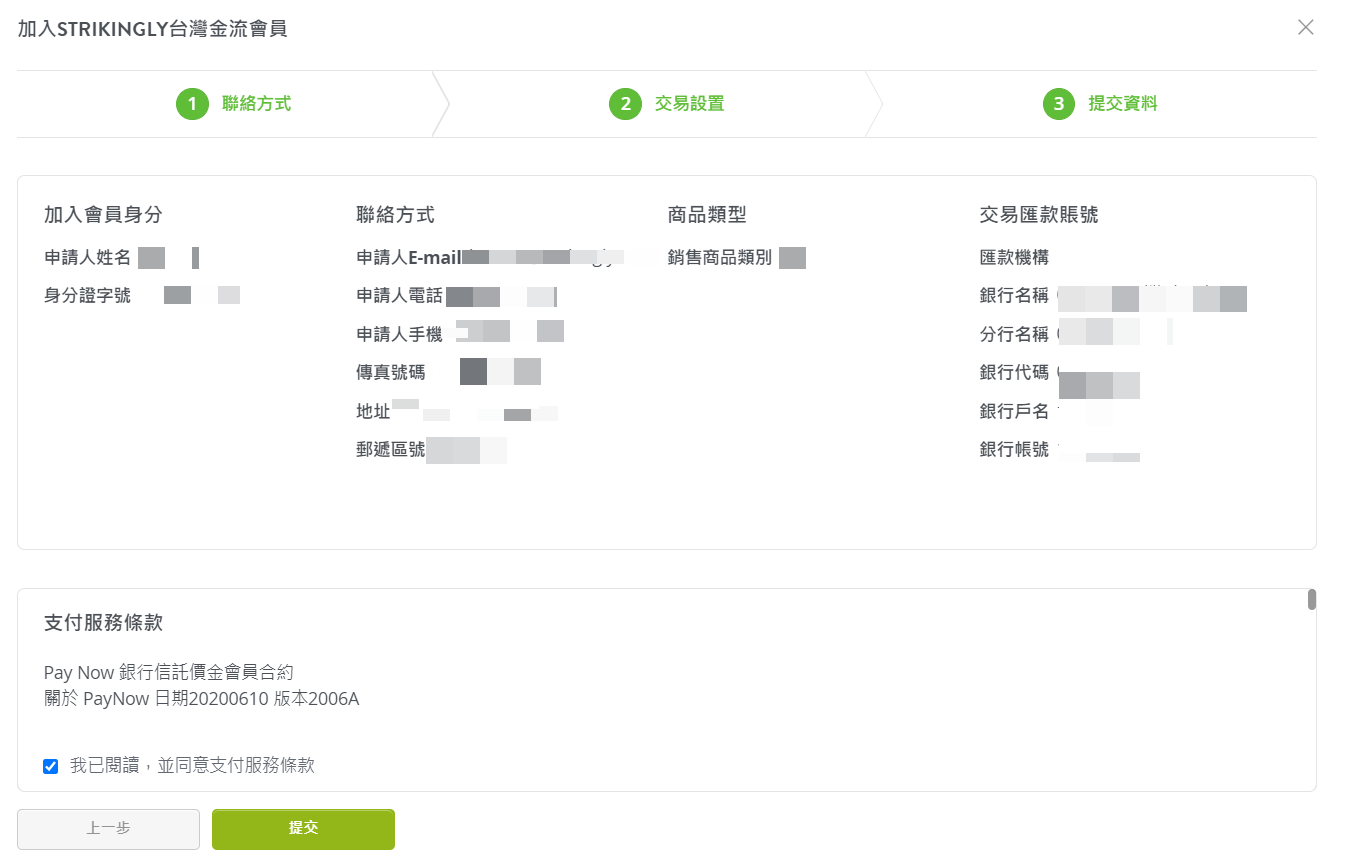Click the dialog title 加入STRIKINGLY台灣金流會員
Screen dimensions: 1353x864
pyautogui.click(x=153, y=29)
